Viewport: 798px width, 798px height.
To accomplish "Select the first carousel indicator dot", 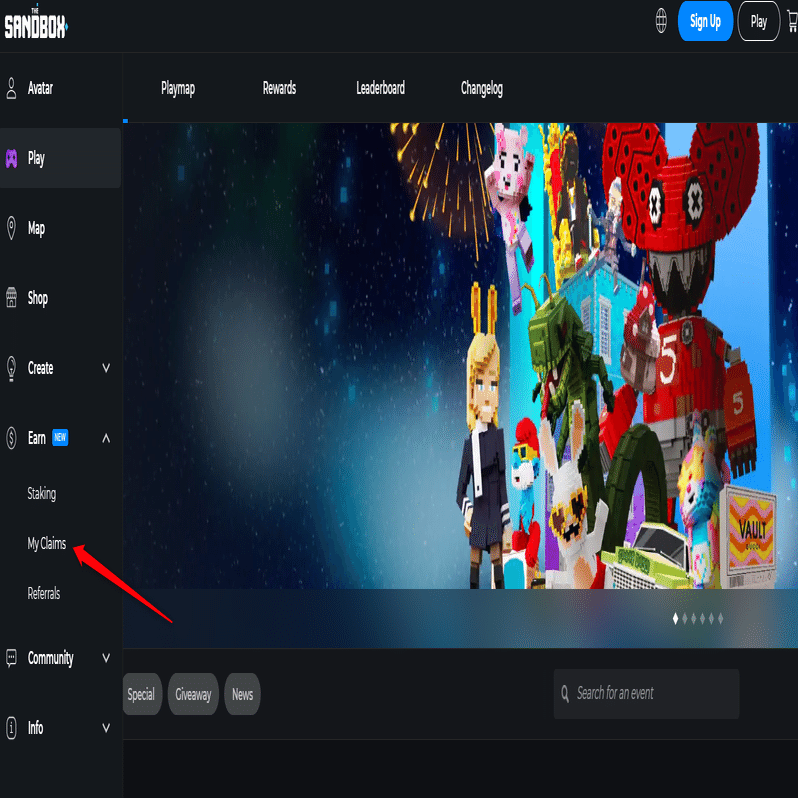I will point(675,618).
